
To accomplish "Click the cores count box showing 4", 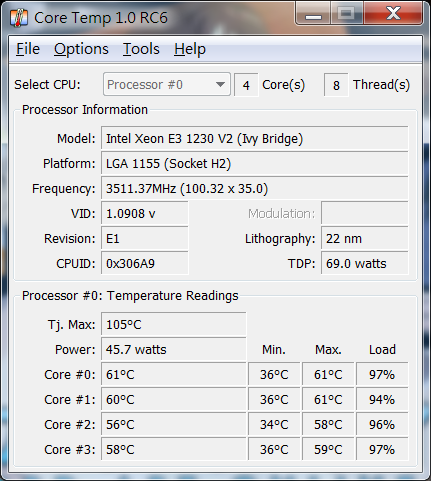I will pos(246,85).
